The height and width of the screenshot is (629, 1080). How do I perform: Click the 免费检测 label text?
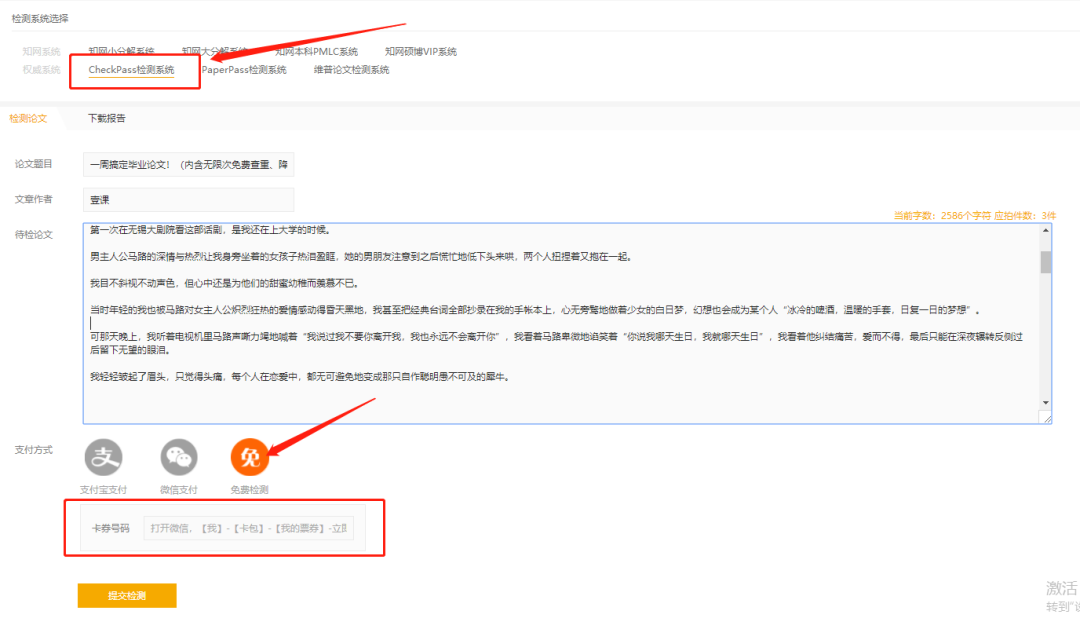(249, 490)
